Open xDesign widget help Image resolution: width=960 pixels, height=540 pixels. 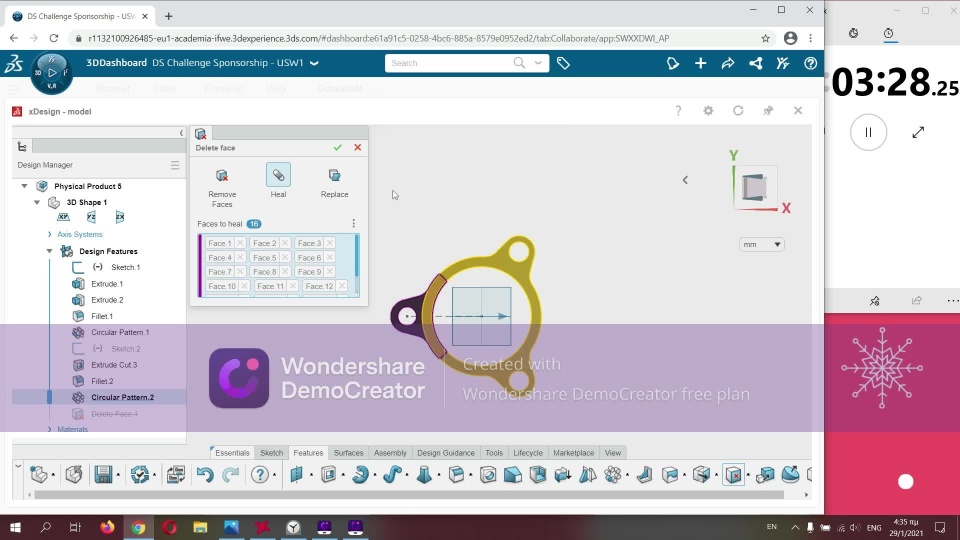point(678,111)
